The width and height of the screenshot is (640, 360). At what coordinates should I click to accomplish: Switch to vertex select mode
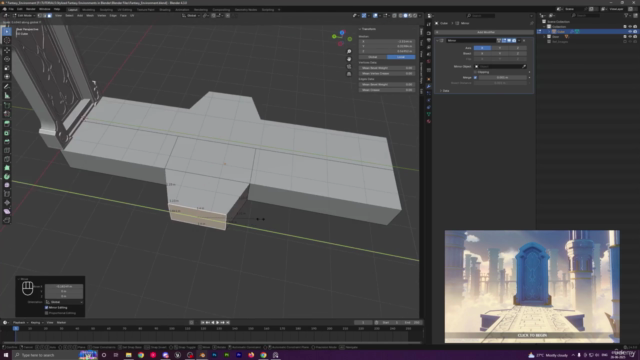(40, 16)
